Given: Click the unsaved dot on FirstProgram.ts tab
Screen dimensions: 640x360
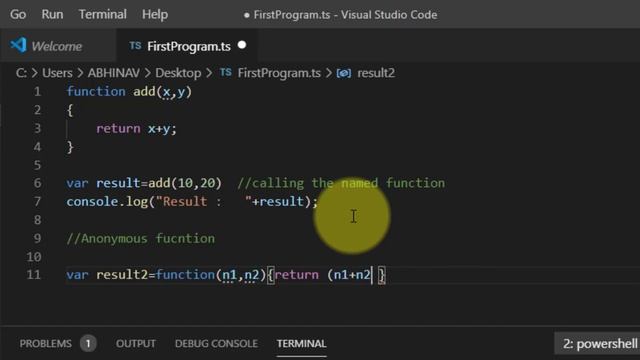Looking at the screenshot, I should click(242, 45).
